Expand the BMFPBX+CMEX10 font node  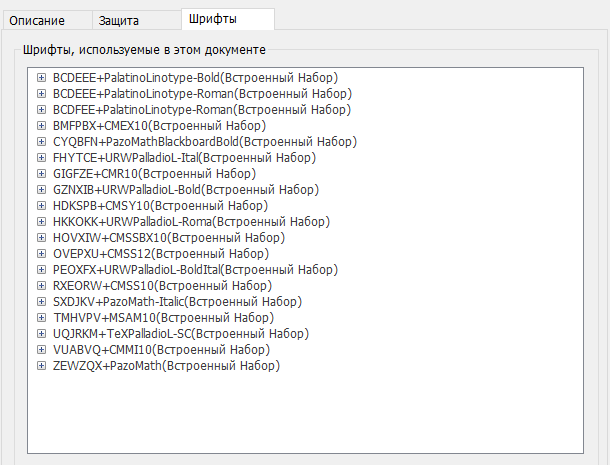click(x=41, y=126)
